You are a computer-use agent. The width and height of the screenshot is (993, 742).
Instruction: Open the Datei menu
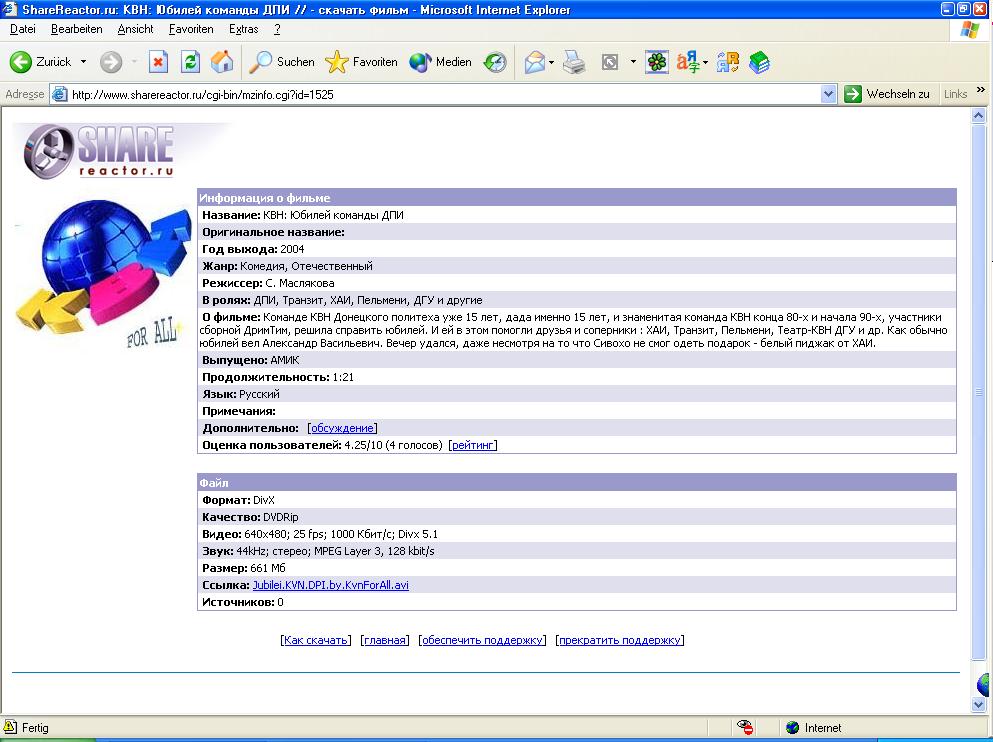(23, 29)
